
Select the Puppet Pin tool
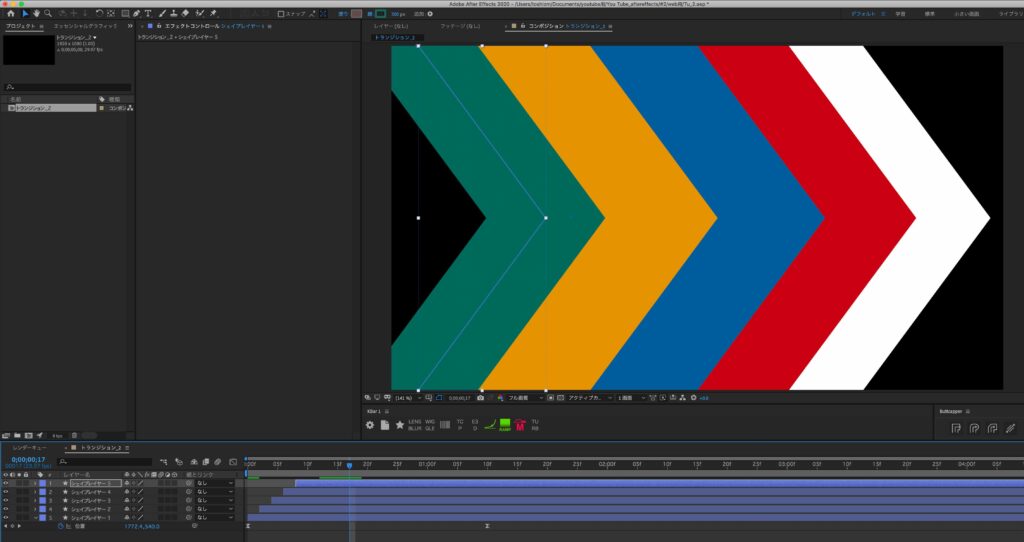point(213,13)
